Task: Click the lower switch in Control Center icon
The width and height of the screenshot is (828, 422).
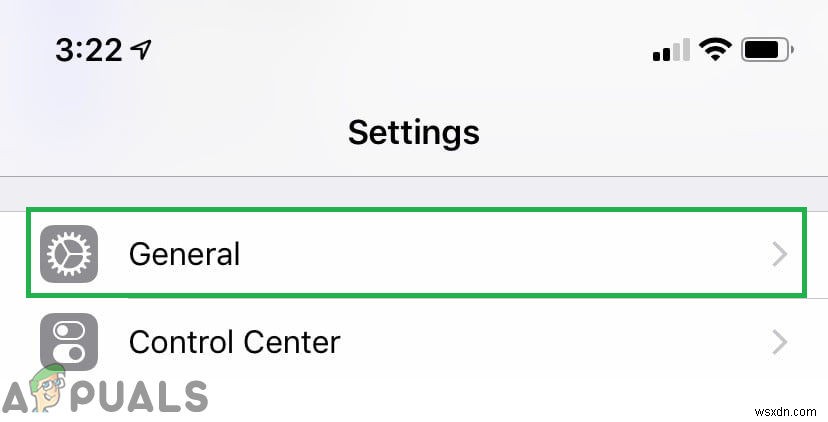Action: point(69,354)
